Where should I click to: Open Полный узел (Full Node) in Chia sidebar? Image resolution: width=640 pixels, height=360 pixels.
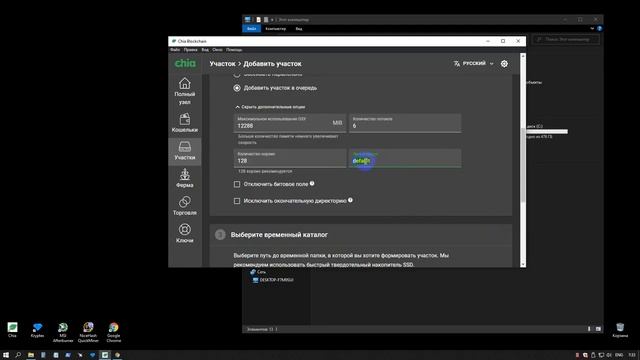(x=184, y=91)
